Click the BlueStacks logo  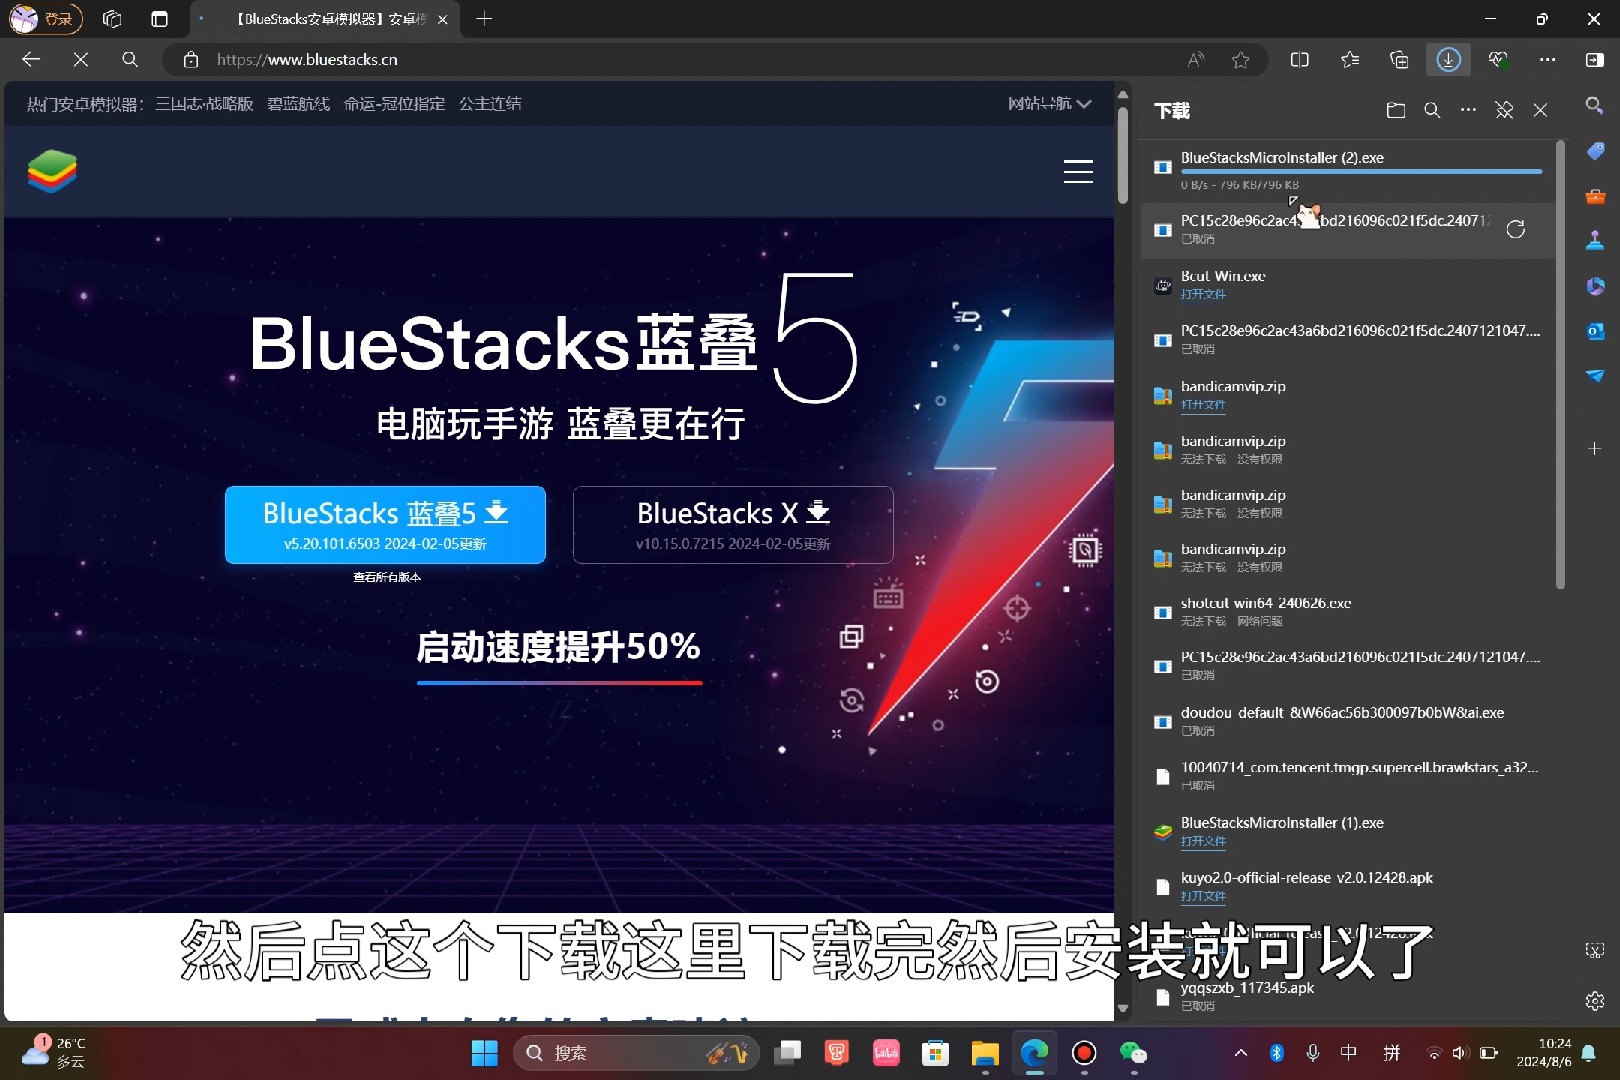pos(52,171)
